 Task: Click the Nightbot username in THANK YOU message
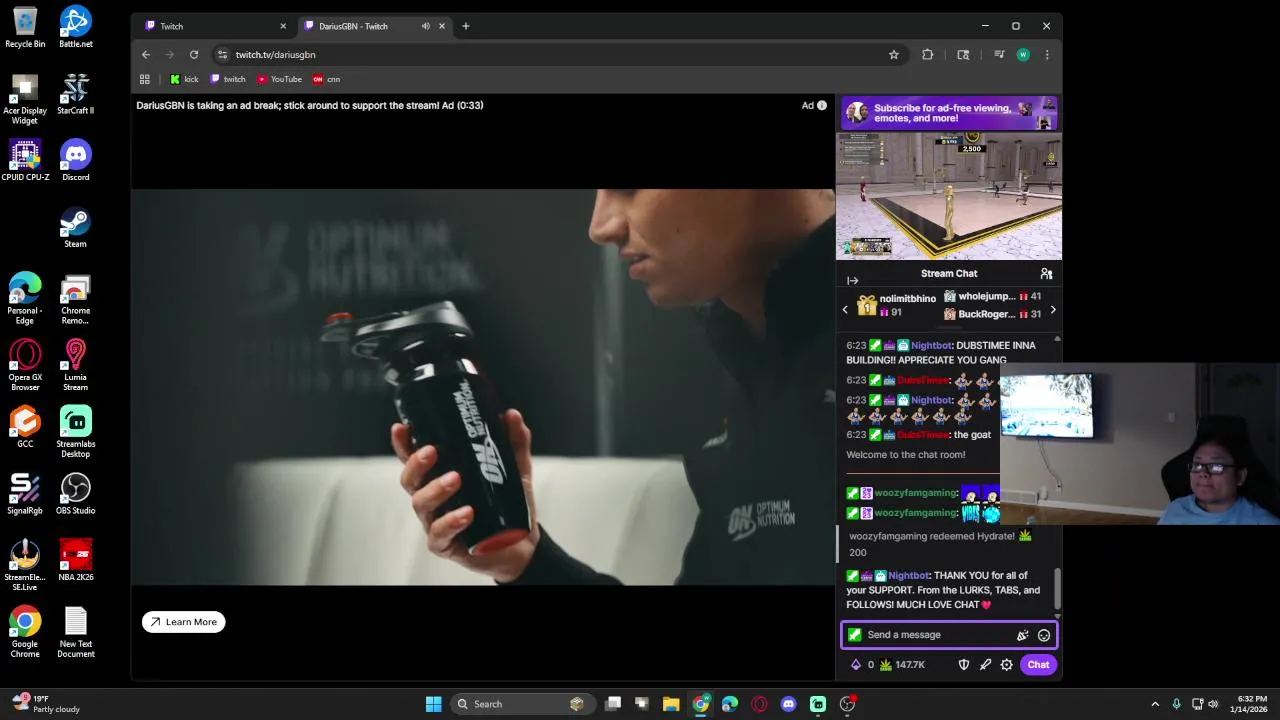click(908, 576)
